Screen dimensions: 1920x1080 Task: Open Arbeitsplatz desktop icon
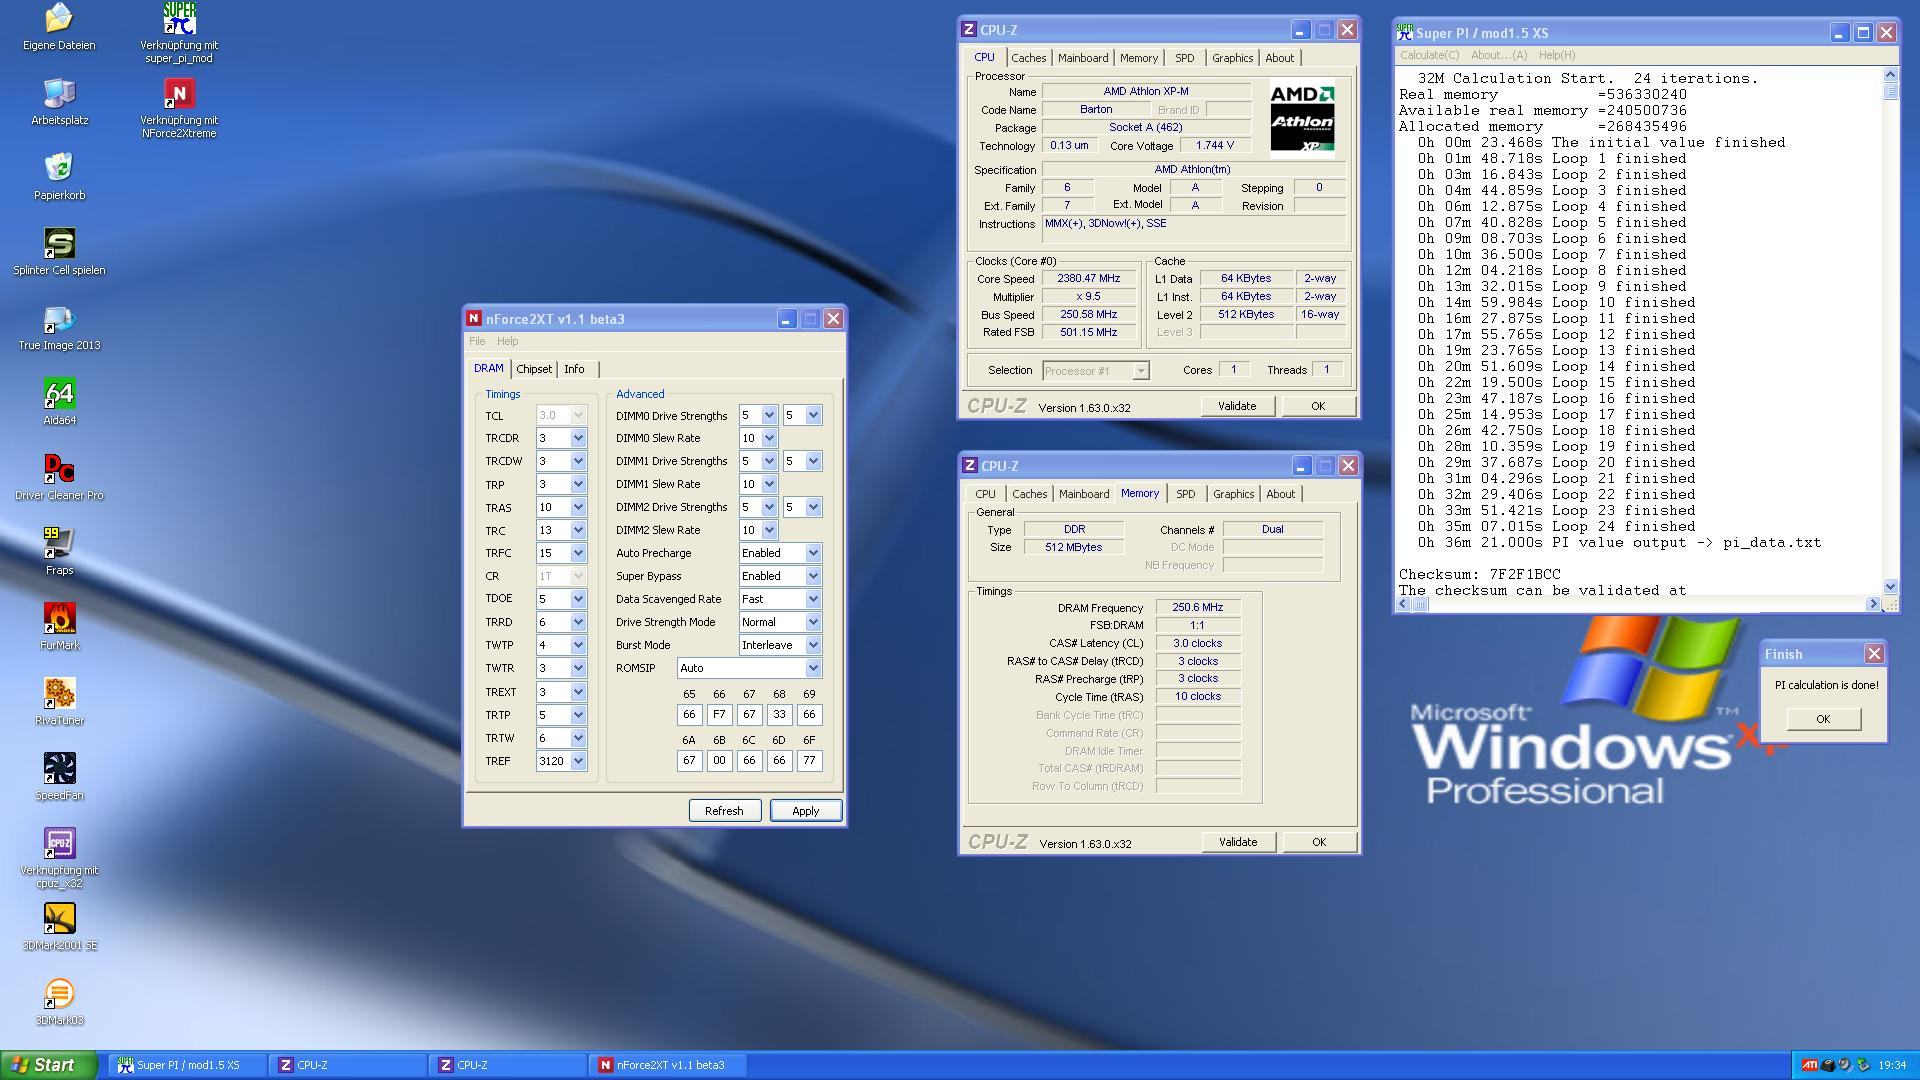tap(59, 102)
